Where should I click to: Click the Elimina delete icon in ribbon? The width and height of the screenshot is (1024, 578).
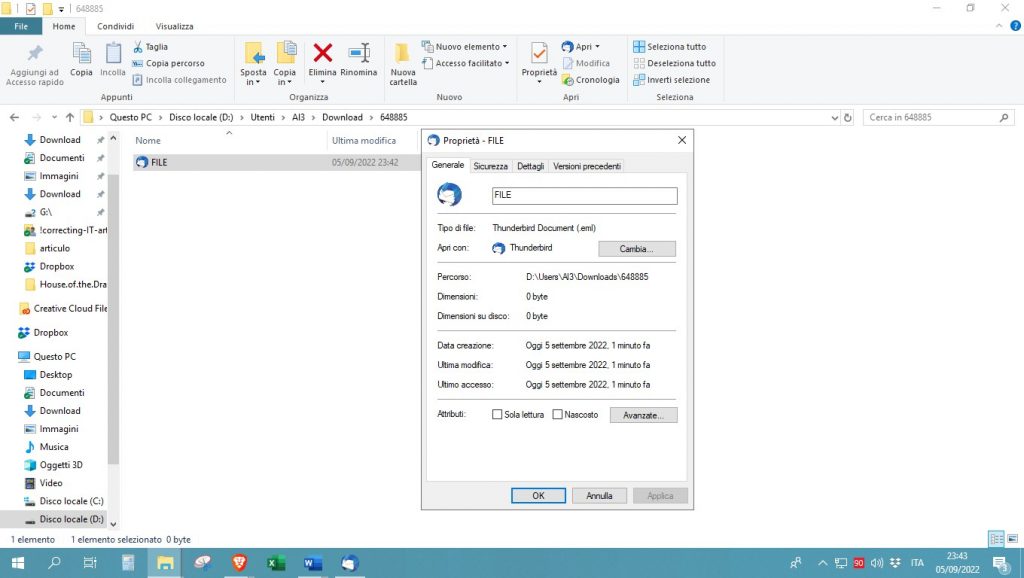pyautogui.click(x=322, y=54)
